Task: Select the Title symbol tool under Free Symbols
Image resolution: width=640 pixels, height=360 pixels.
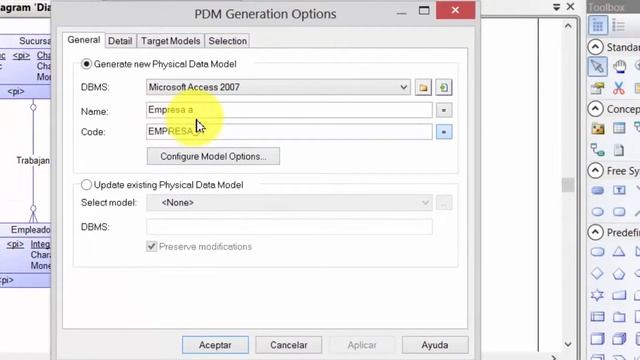Action: point(598,190)
